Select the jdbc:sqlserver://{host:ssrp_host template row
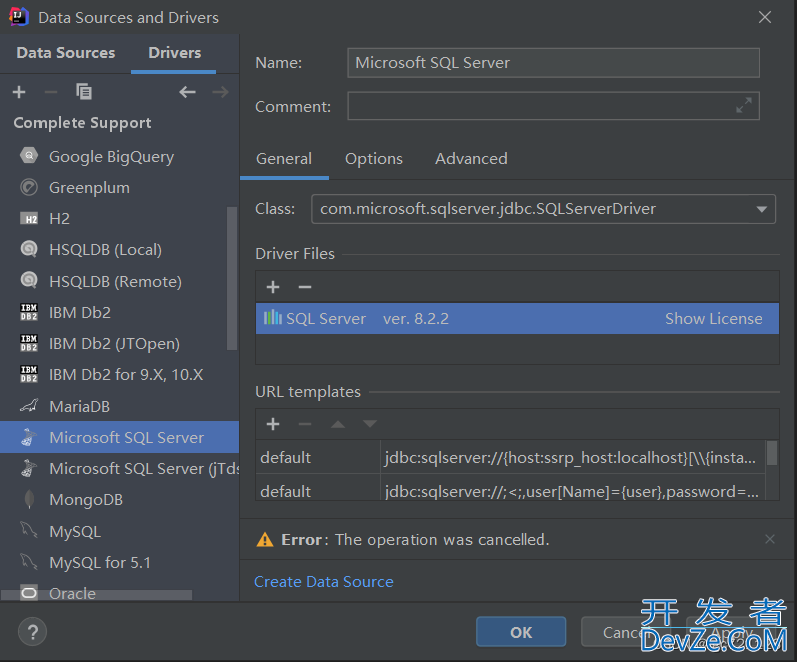 pyautogui.click(x=511, y=458)
